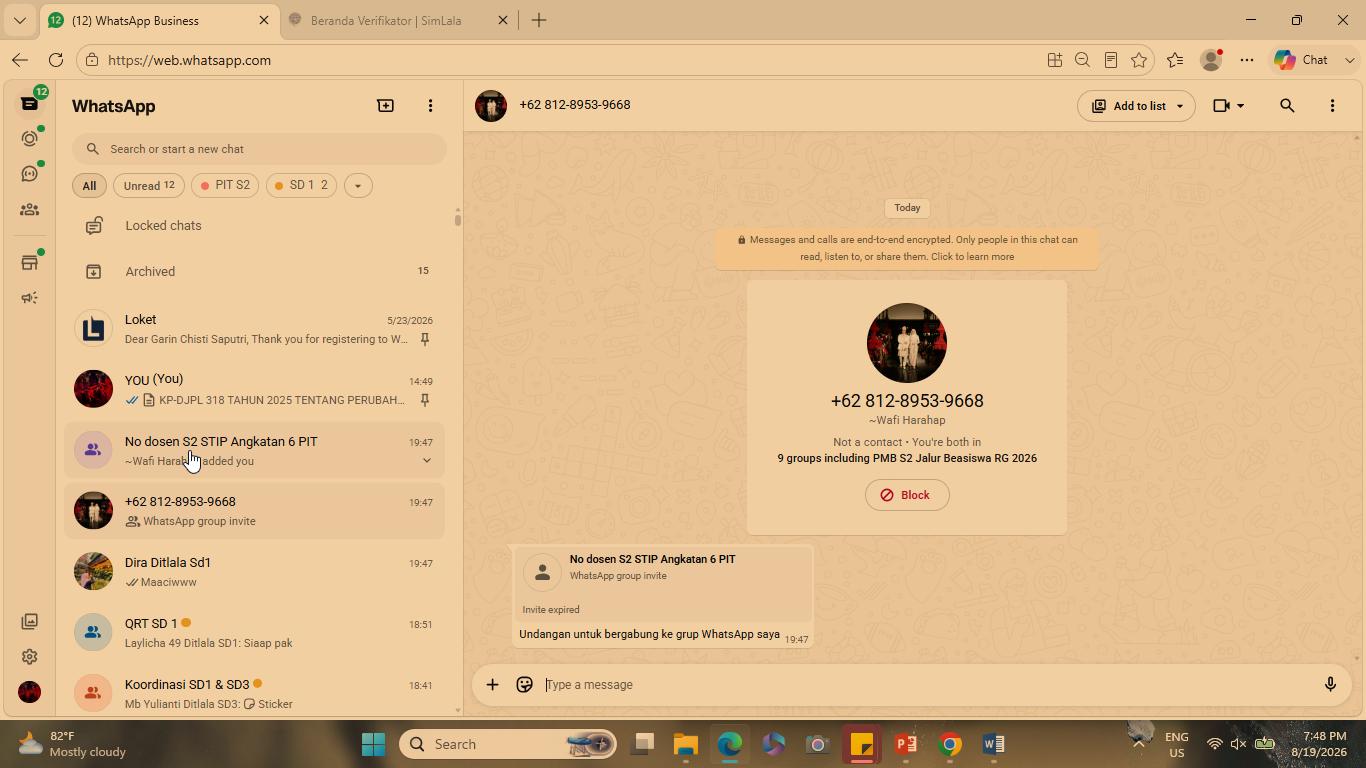The width and height of the screenshot is (1366, 768).
Task: Toggle the Unread 12 chat filter
Action: (149, 185)
